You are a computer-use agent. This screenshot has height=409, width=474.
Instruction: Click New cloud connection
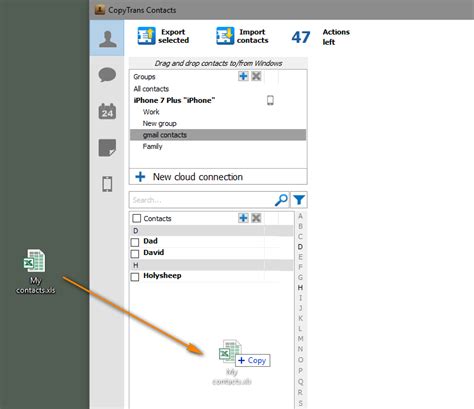pos(218,177)
